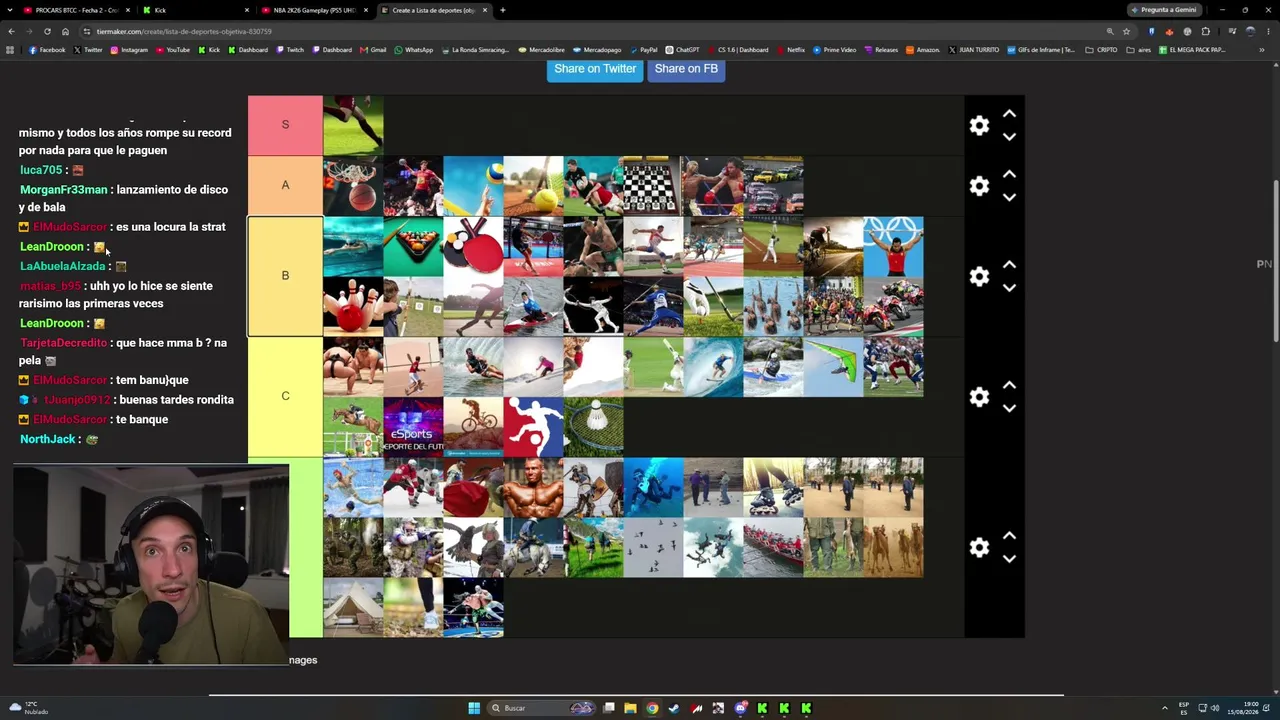Open Steam from the taskbar

pos(674,708)
